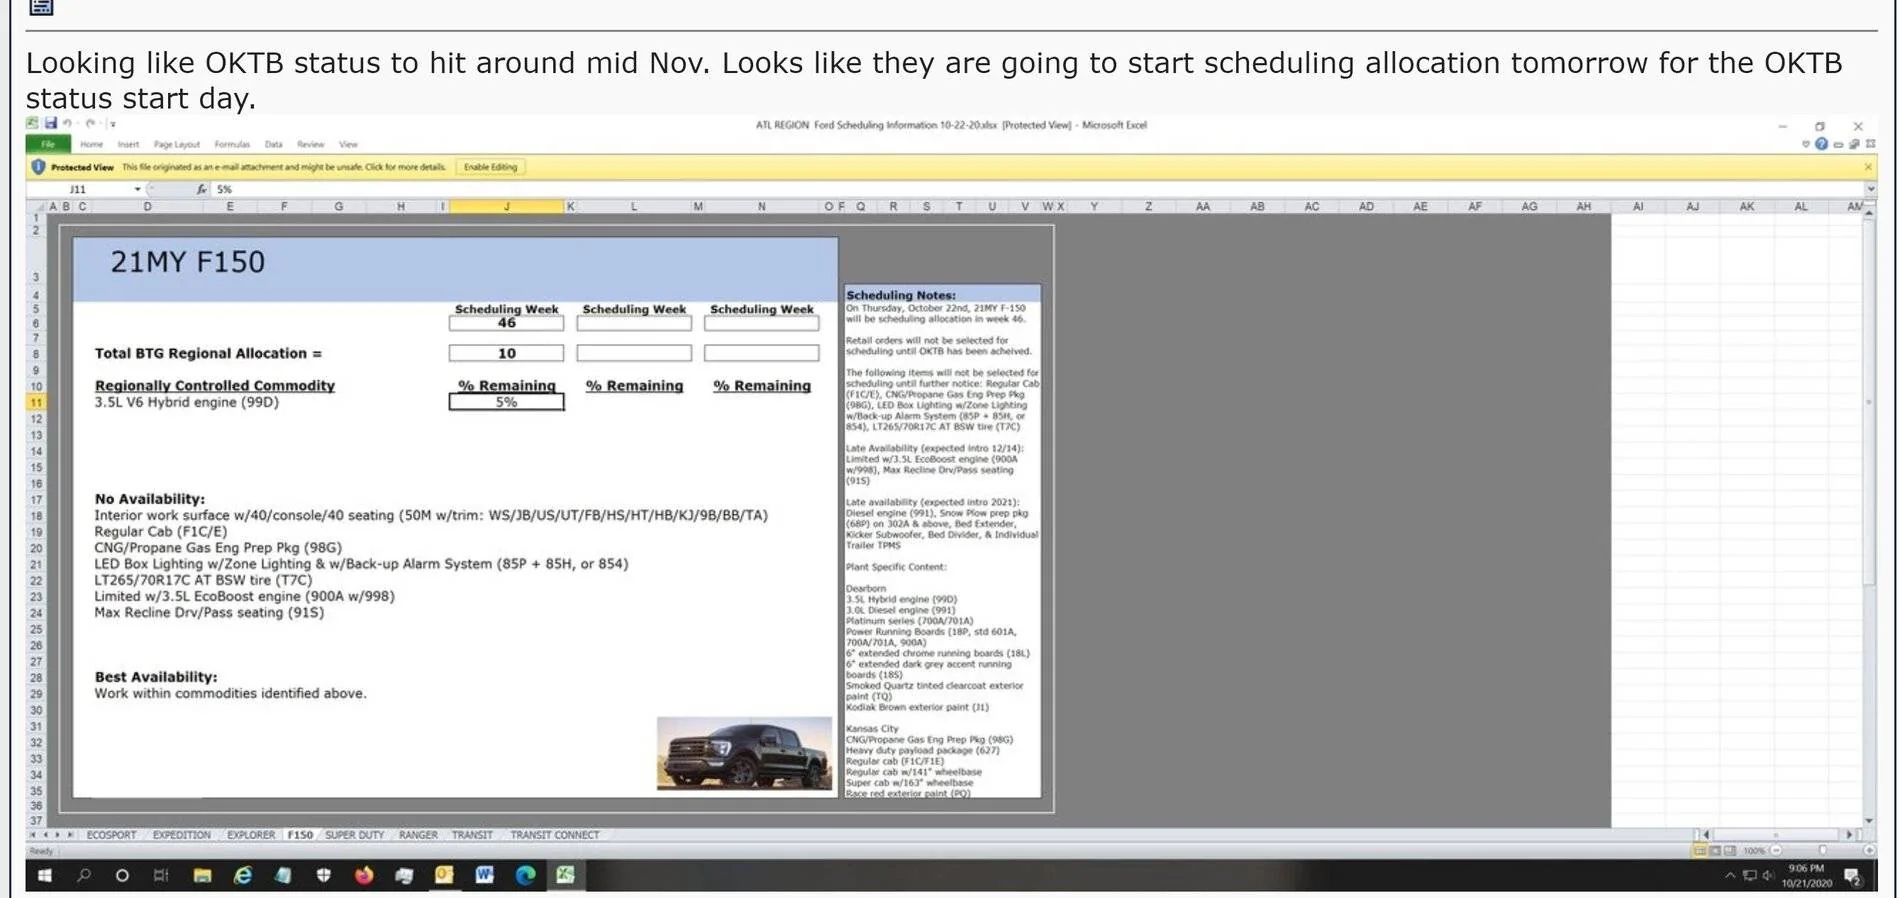Viewport: 1900px width, 898px height.
Task: Switch to the SUPER DUTY sheet tab
Action: point(355,835)
